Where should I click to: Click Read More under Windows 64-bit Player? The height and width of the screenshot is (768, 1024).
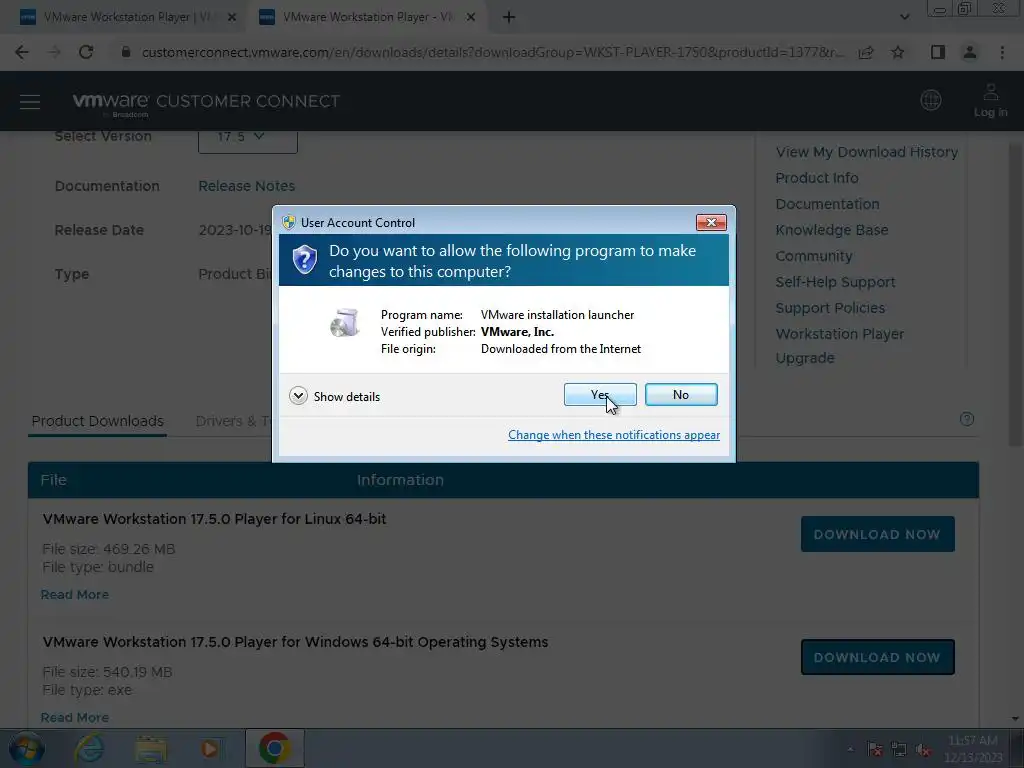click(74, 718)
